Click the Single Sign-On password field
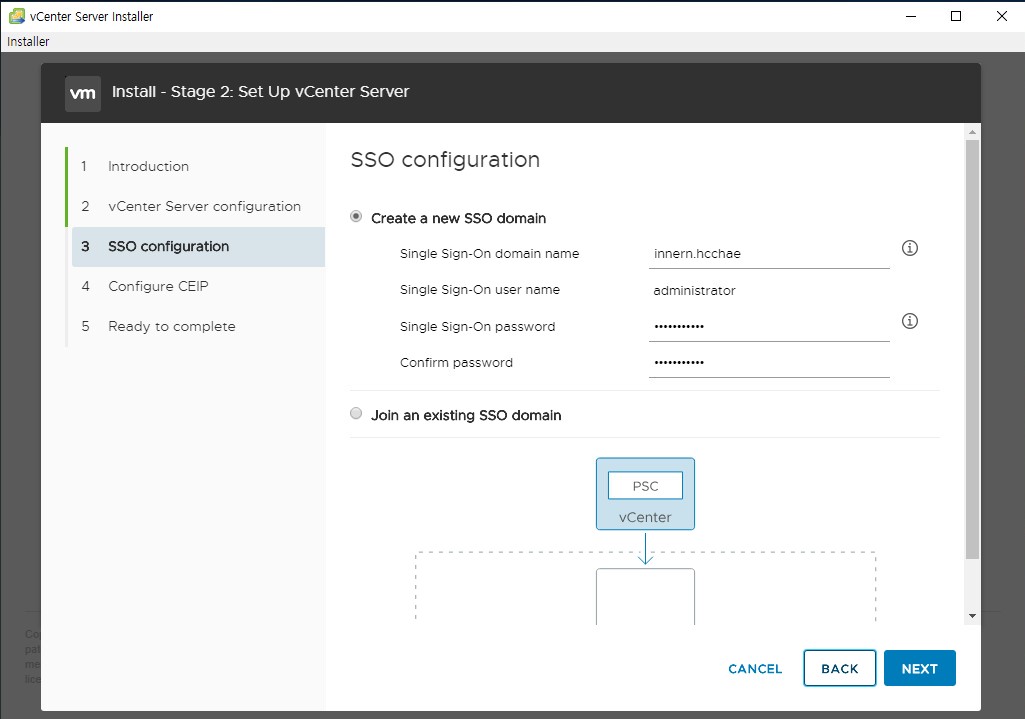The width and height of the screenshot is (1025, 719). (769, 327)
